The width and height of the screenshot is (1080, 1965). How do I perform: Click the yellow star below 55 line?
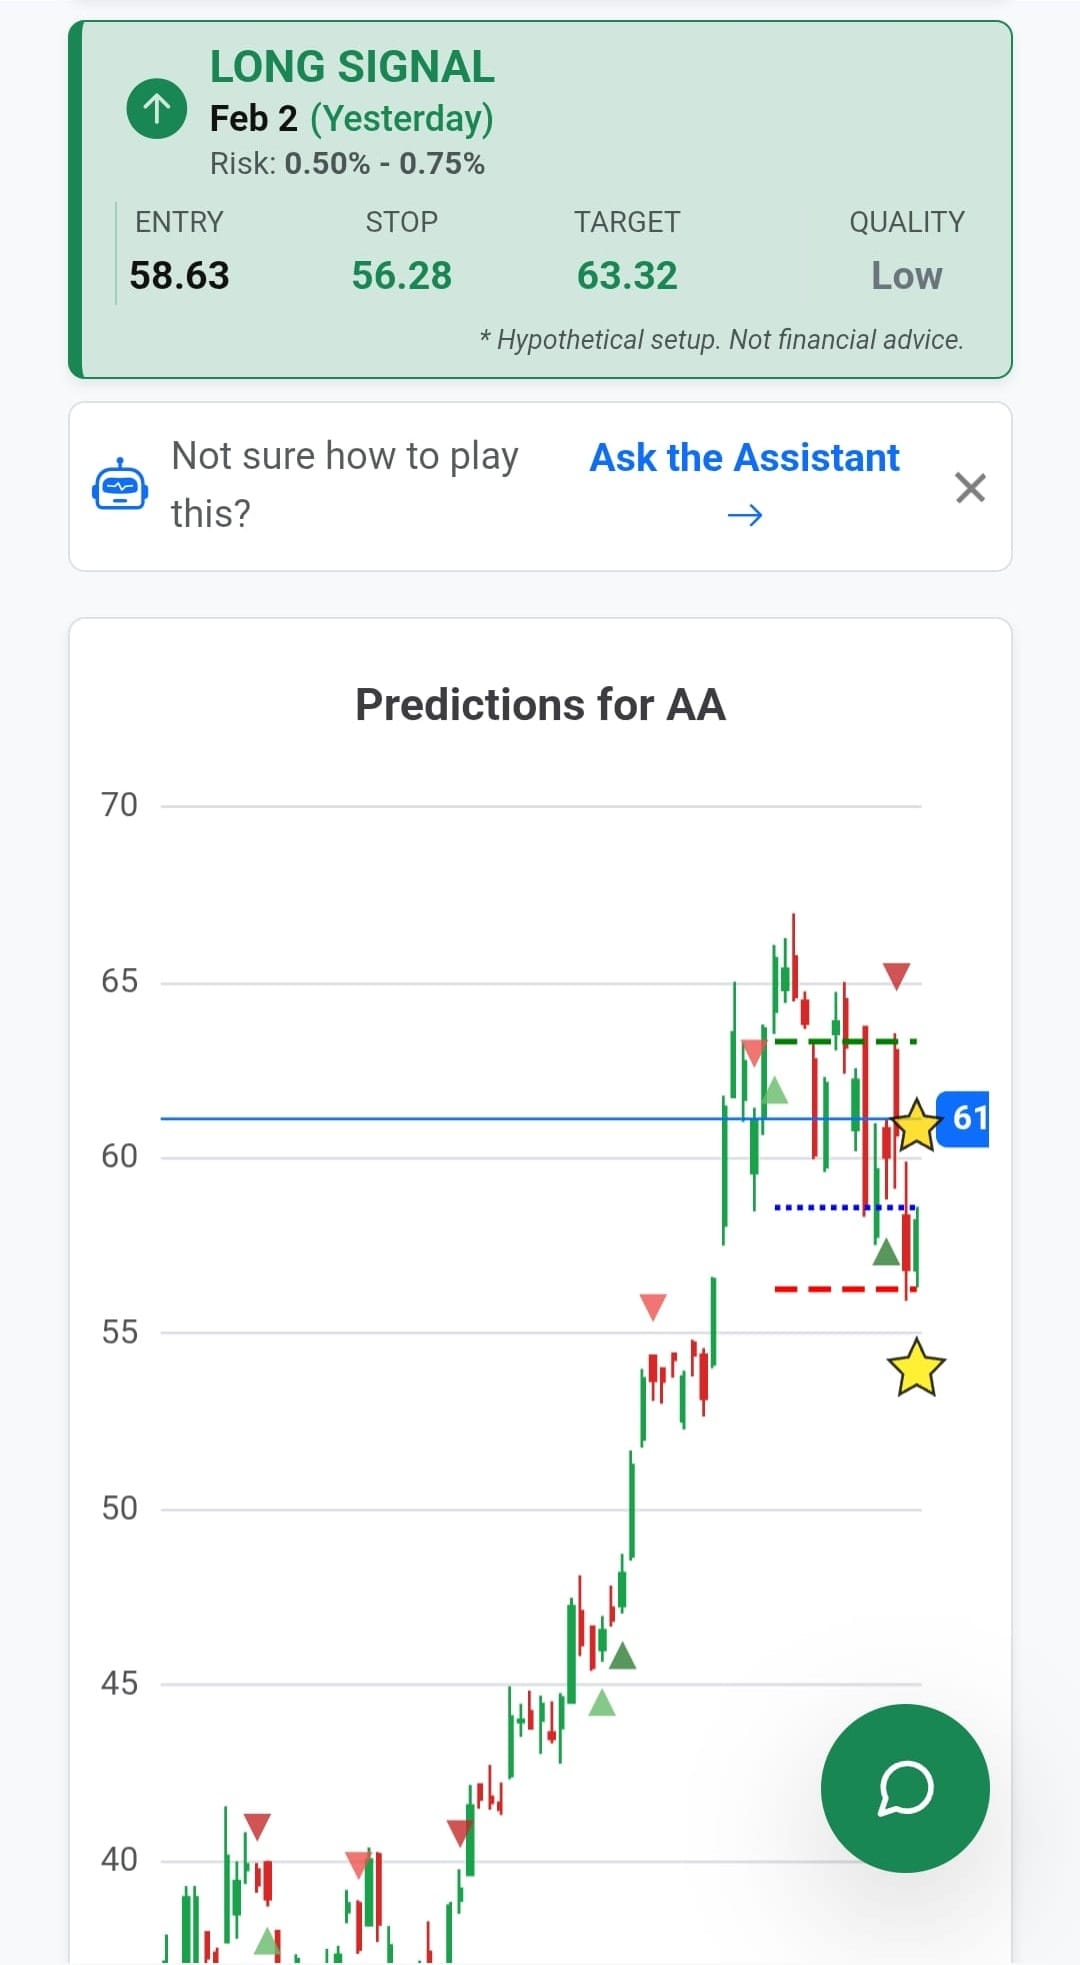tap(915, 1368)
